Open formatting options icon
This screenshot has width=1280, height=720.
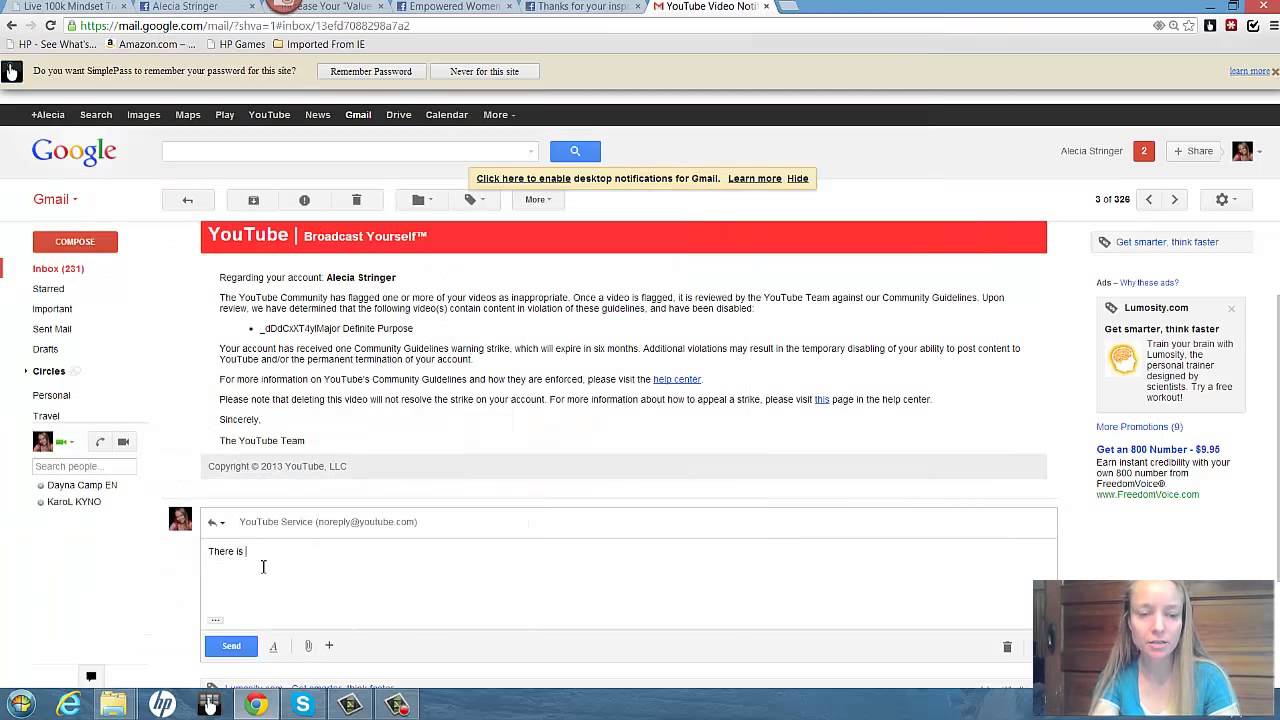pos(273,646)
